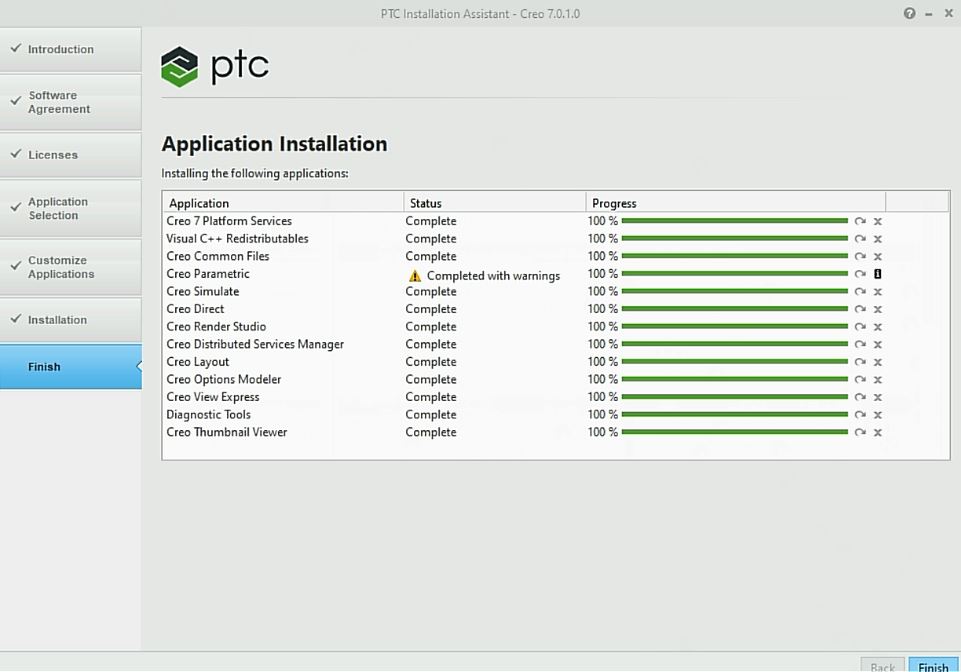The image size is (961, 672).
Task: Select the Installation step
Action: 70,320
